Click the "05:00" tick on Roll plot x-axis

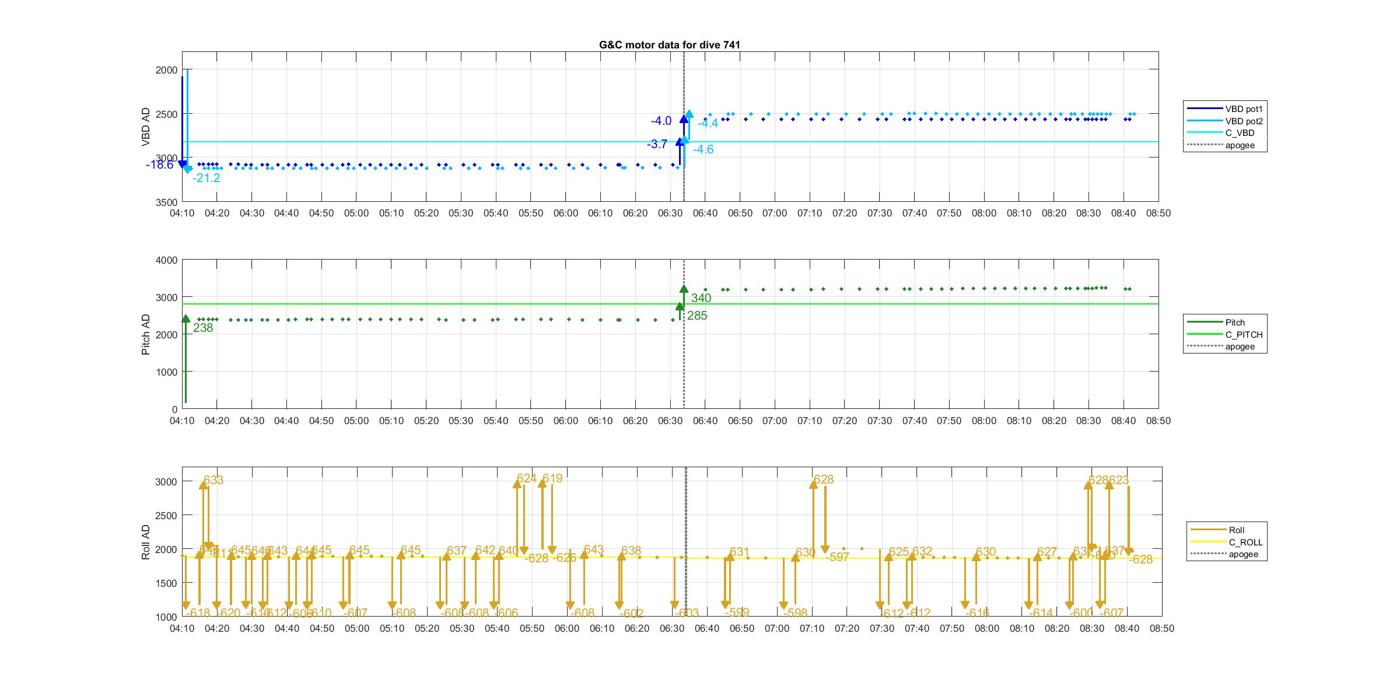pos(357,628)
